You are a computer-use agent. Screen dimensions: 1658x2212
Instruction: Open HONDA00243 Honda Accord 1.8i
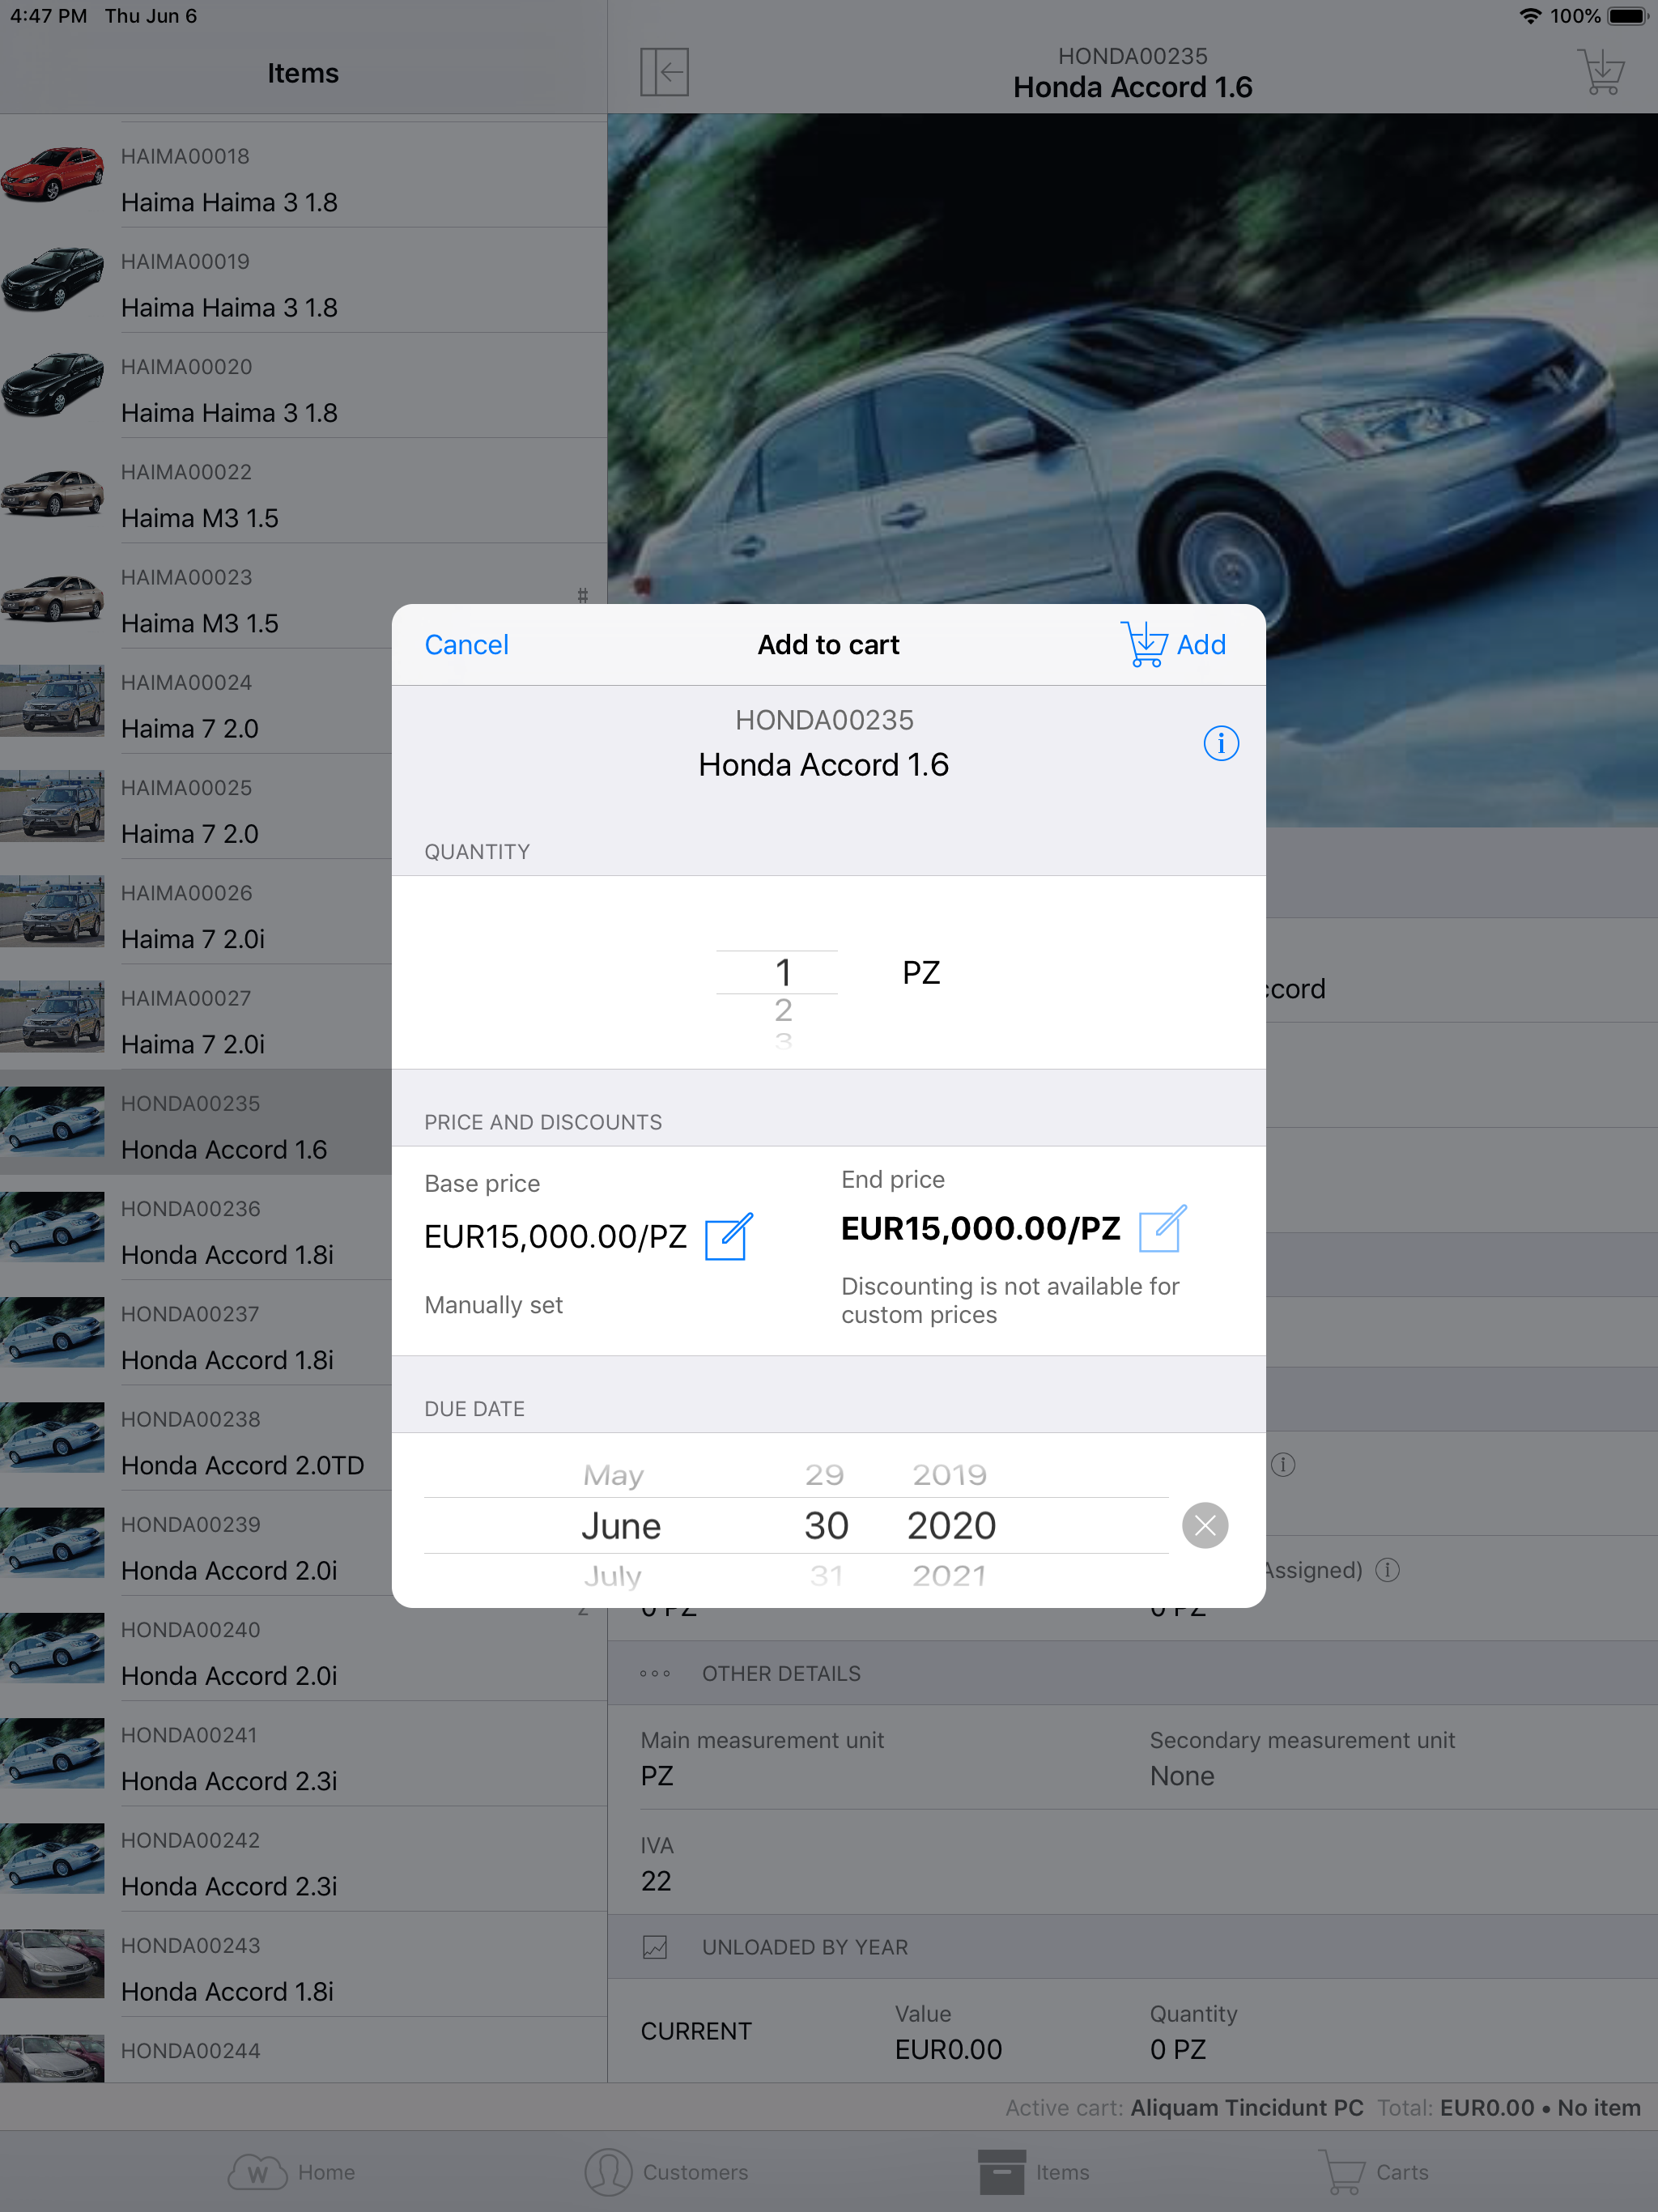pos(303,1964)
